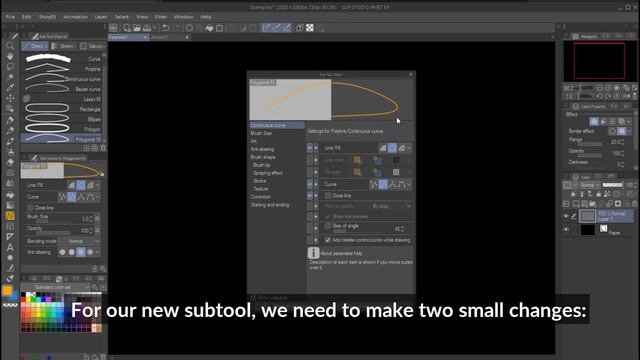Select the Eyedropper tool
The image size is (640, 360).
(10, 88)
